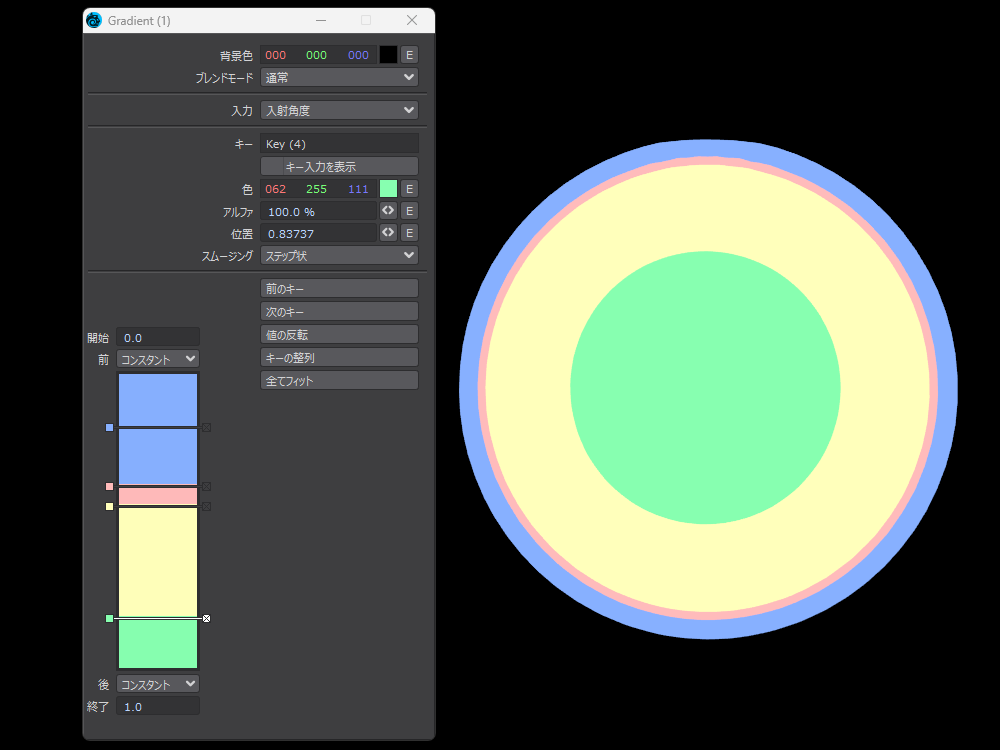Viewport: 1000px width, 750px height.
Task: Select the pink key marker square
Action: [x=110, y=486]
